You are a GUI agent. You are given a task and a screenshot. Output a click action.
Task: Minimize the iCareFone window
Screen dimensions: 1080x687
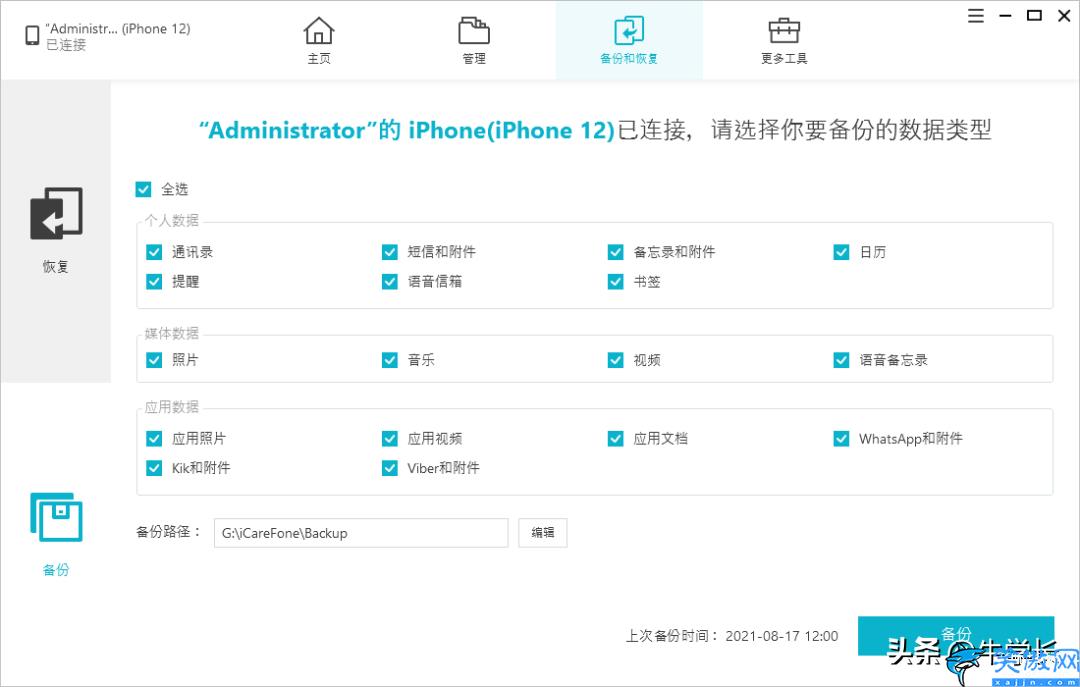tap(1006, 16)
